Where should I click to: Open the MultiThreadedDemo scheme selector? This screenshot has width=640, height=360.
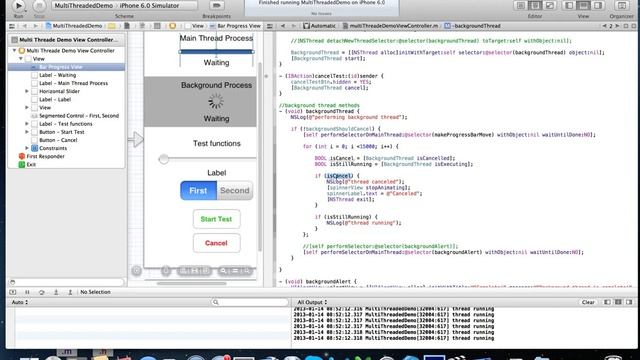pos(84,6)
